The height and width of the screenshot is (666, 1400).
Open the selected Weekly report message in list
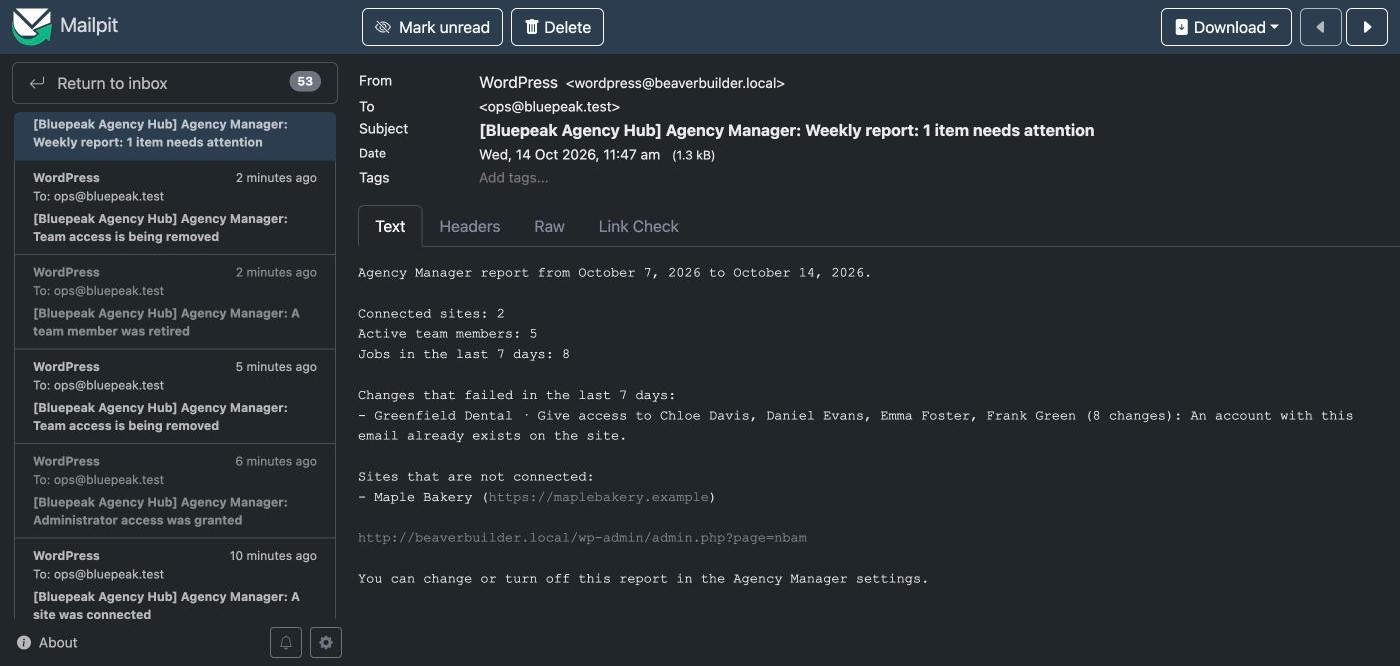click(175, 134)
